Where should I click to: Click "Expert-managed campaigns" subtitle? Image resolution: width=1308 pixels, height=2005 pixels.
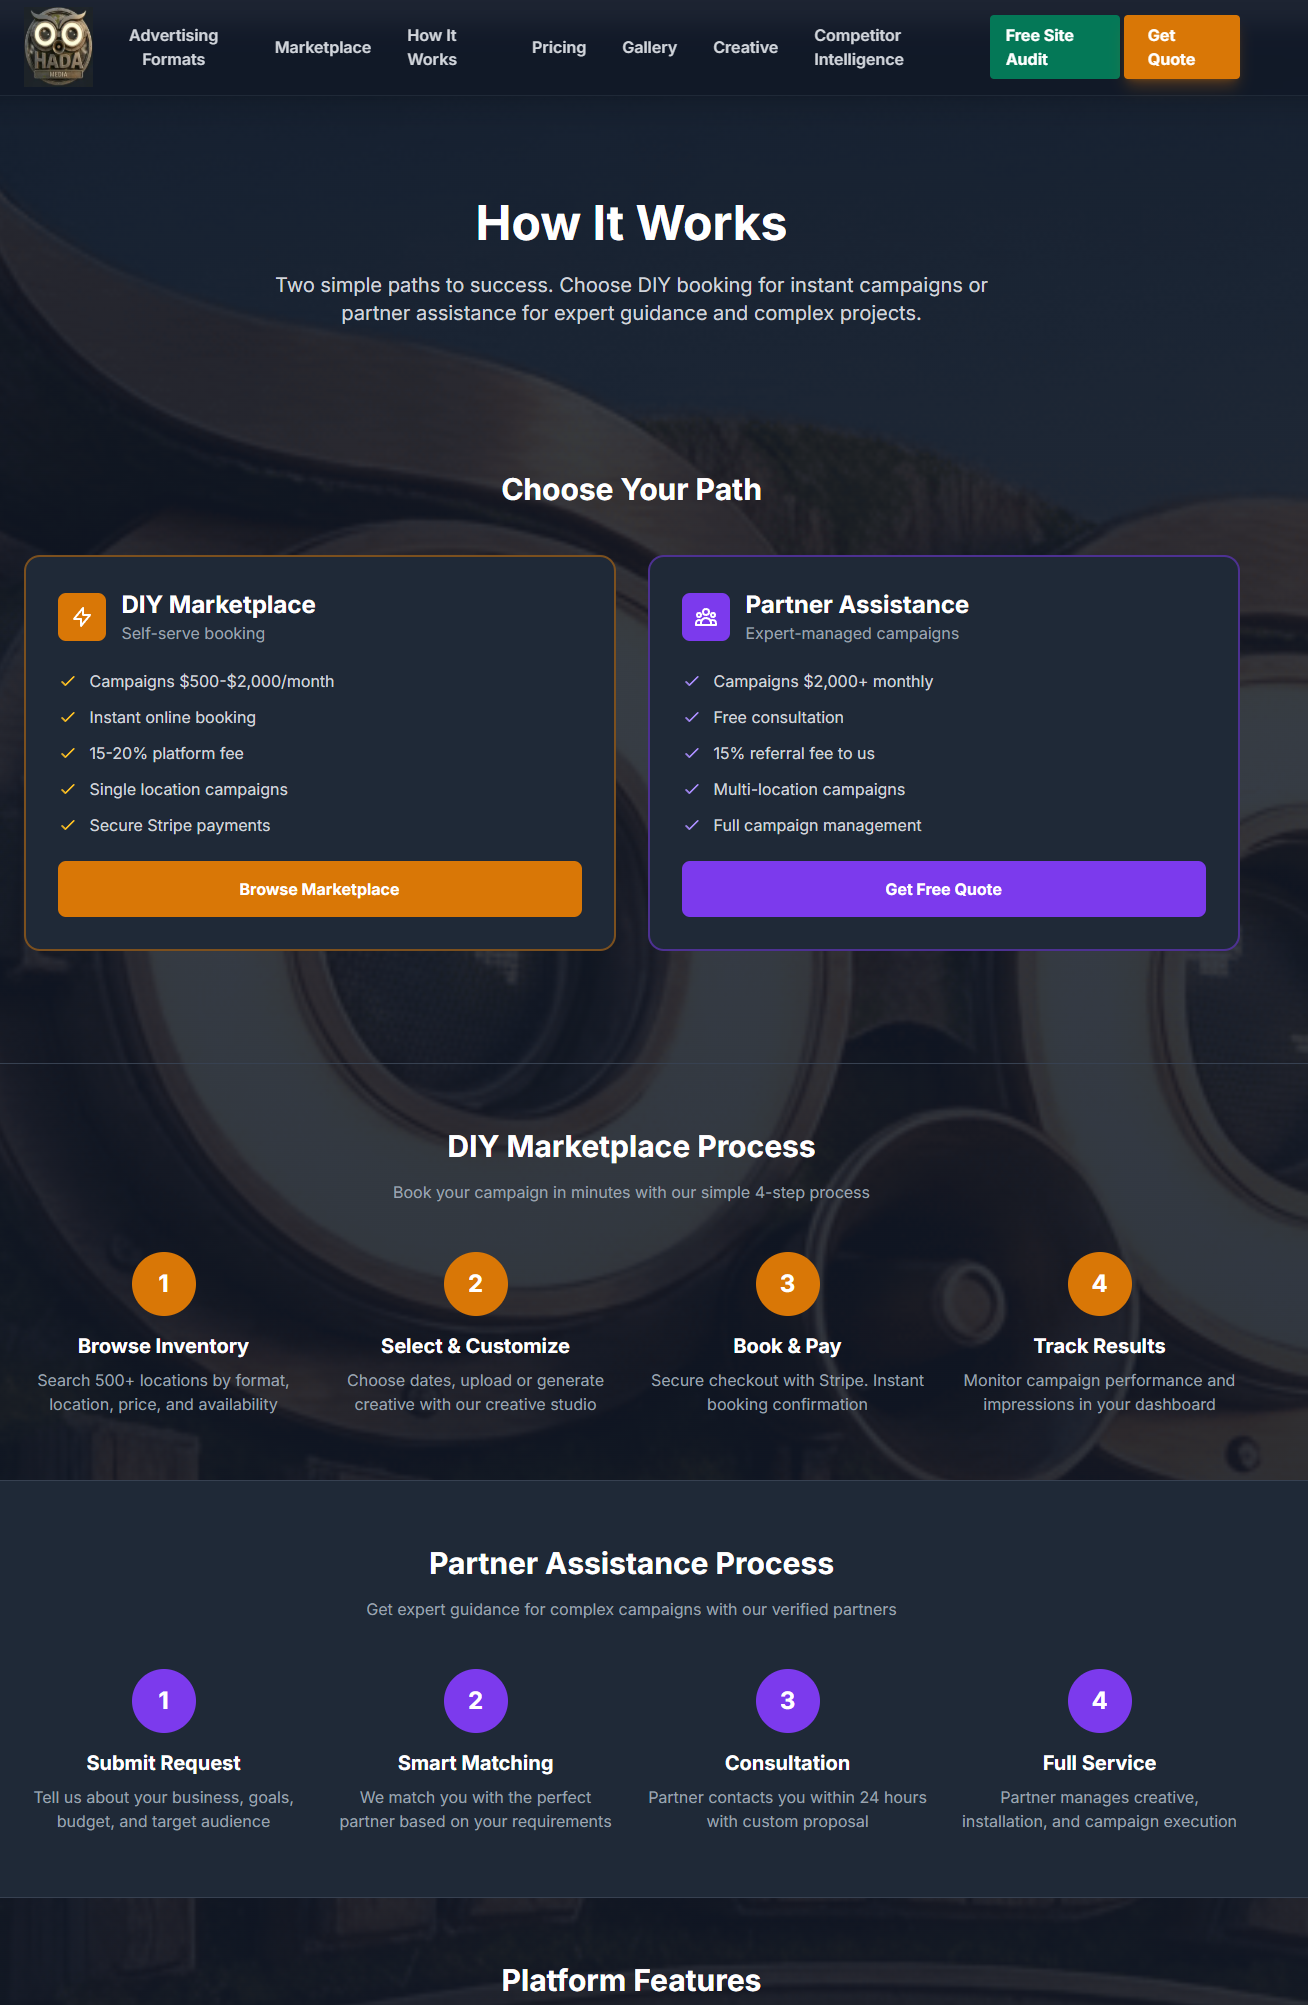(x=852, y=634)
